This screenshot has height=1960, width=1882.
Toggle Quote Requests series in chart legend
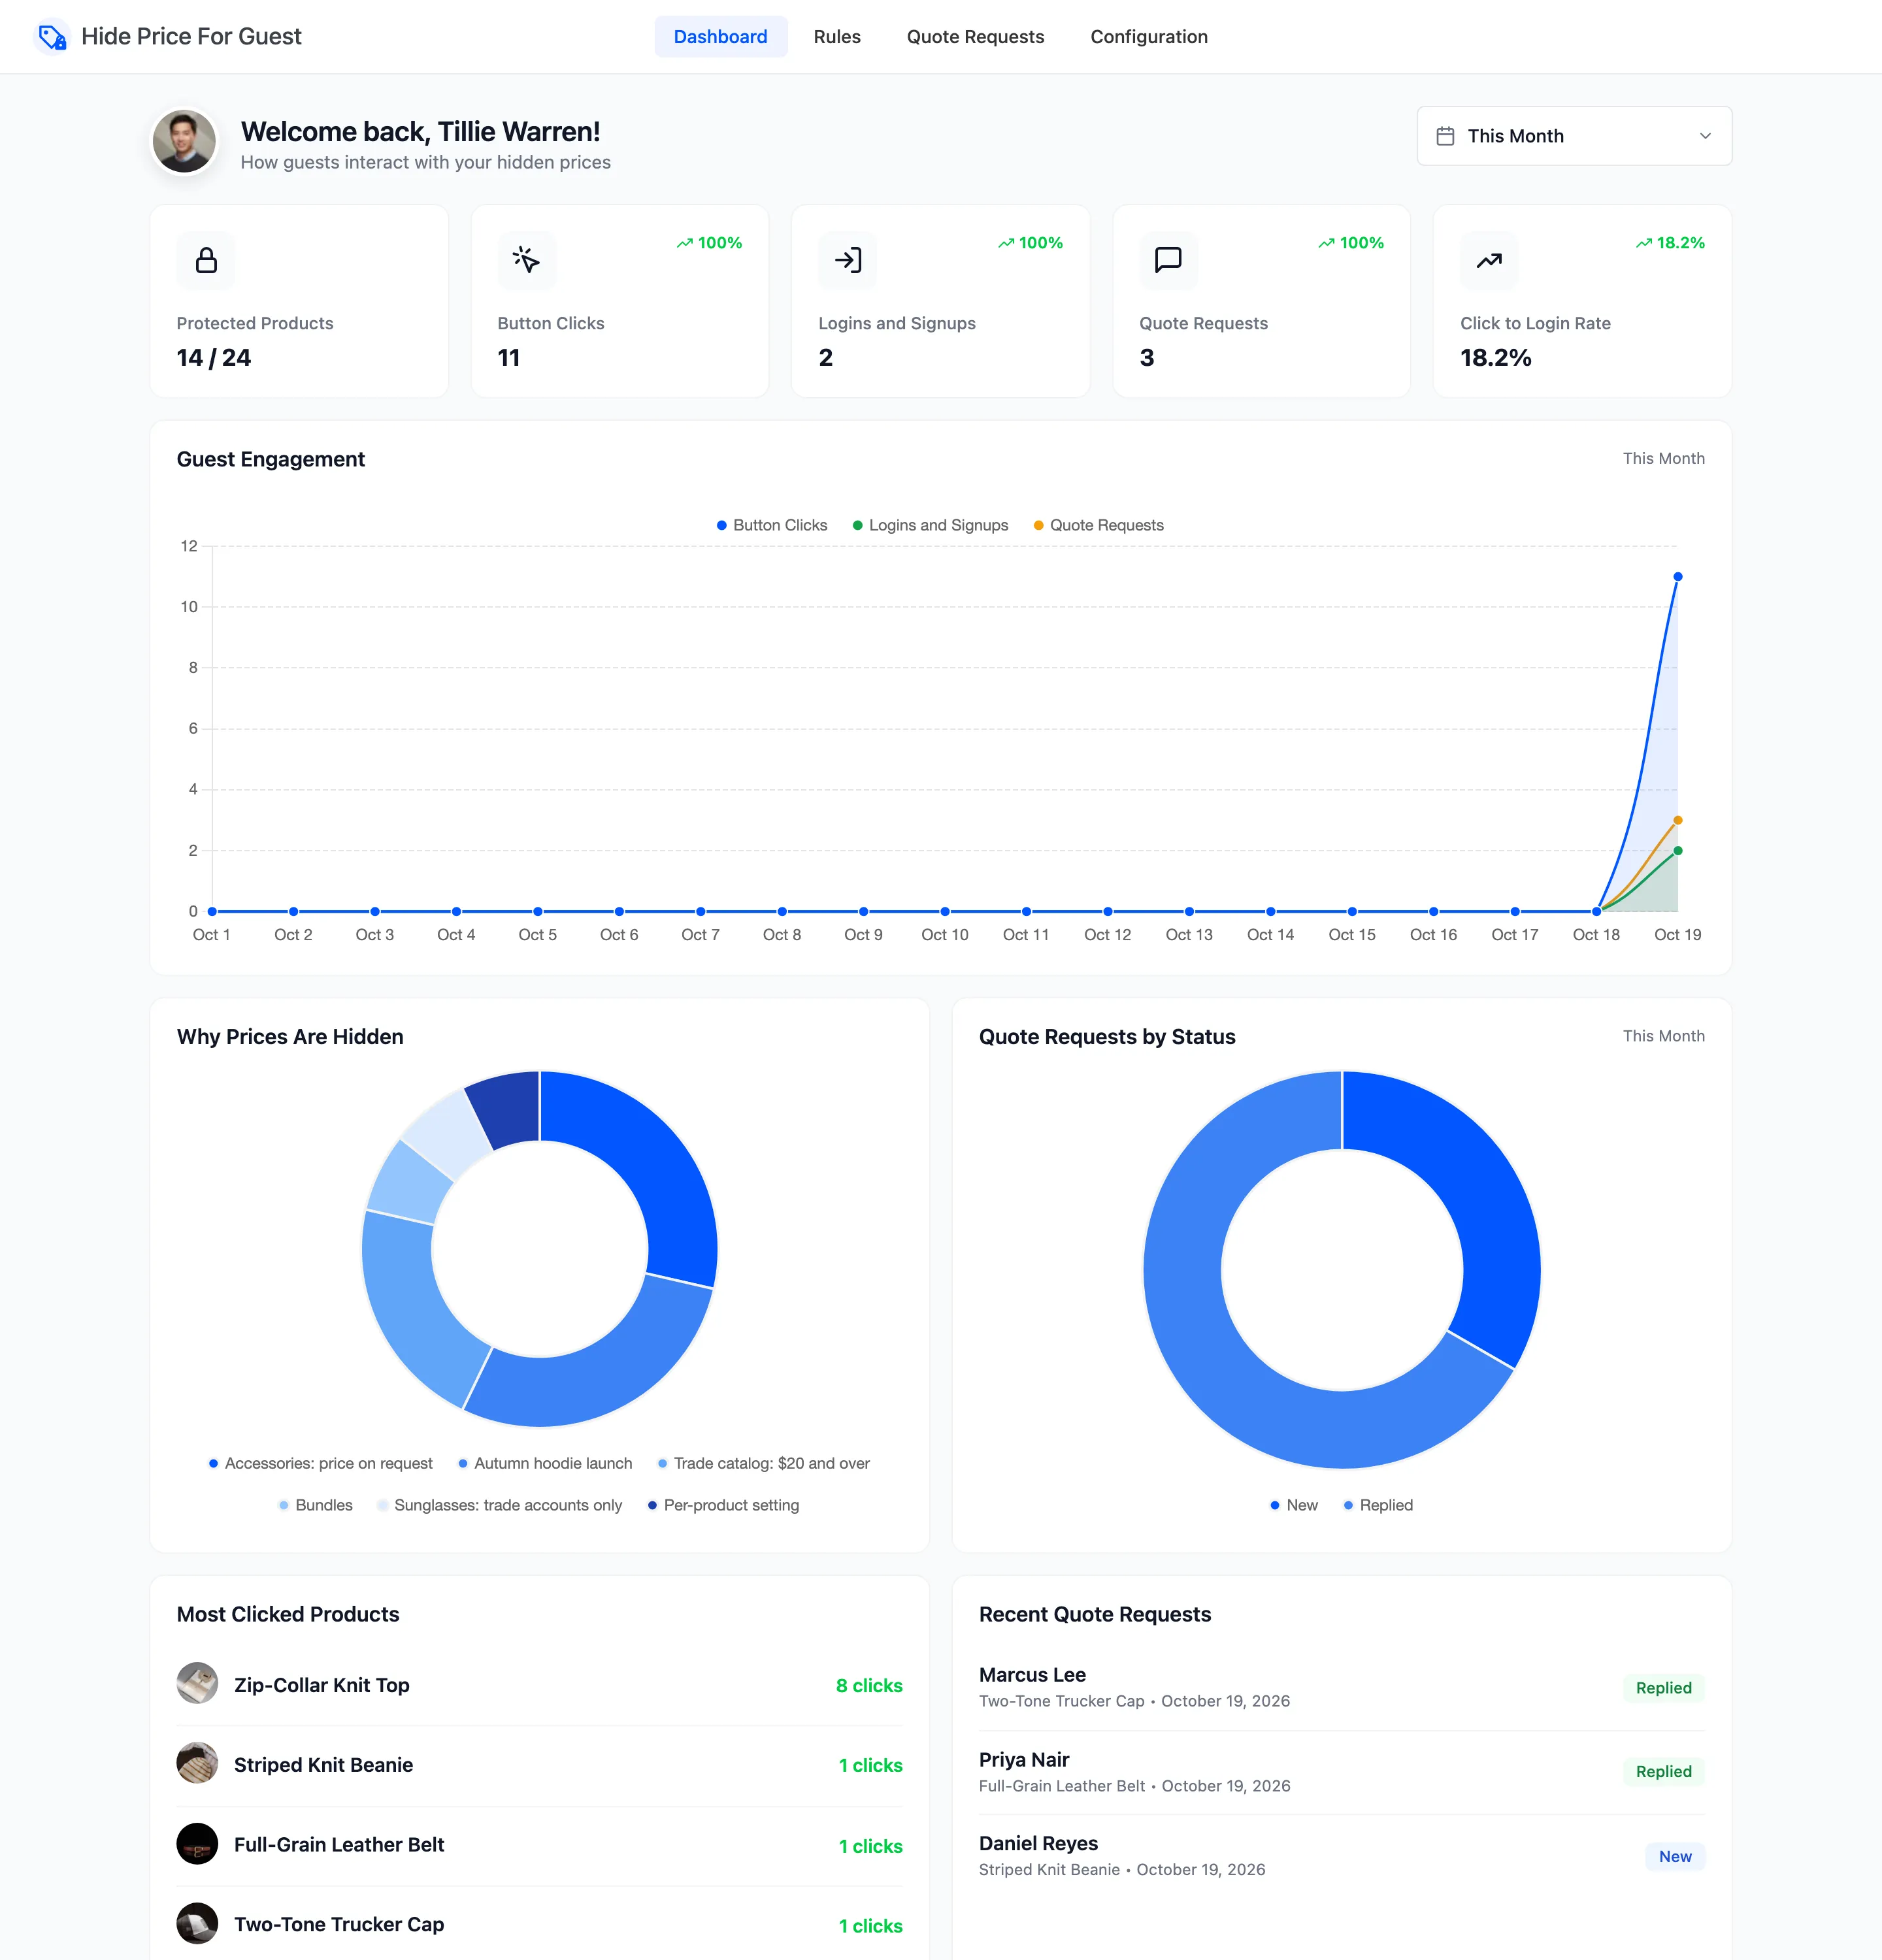[1098, 525]
